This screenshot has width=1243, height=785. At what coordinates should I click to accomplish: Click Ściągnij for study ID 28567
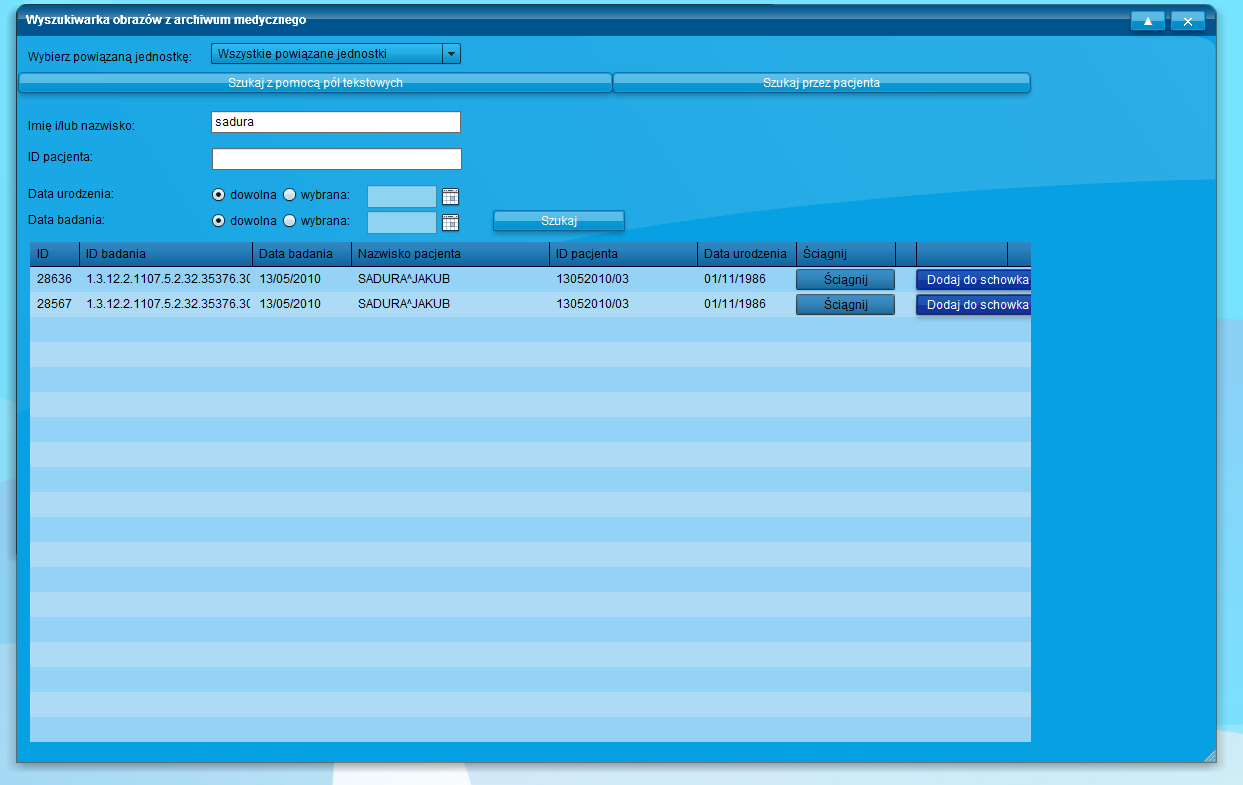click(x=845, y=304)
